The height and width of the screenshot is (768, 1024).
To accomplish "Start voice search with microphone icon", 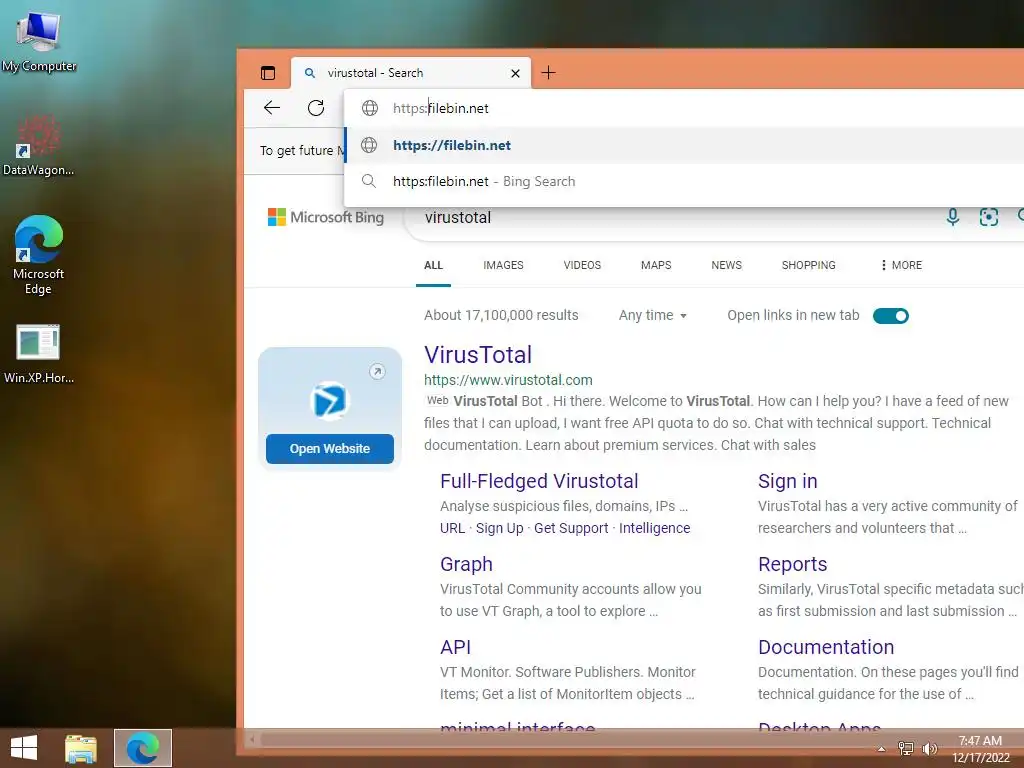I will point(953,217).
